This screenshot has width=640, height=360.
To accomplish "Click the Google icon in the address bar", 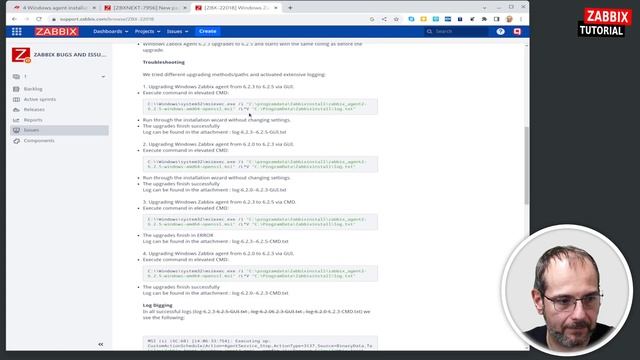I will tap(372, 19).
